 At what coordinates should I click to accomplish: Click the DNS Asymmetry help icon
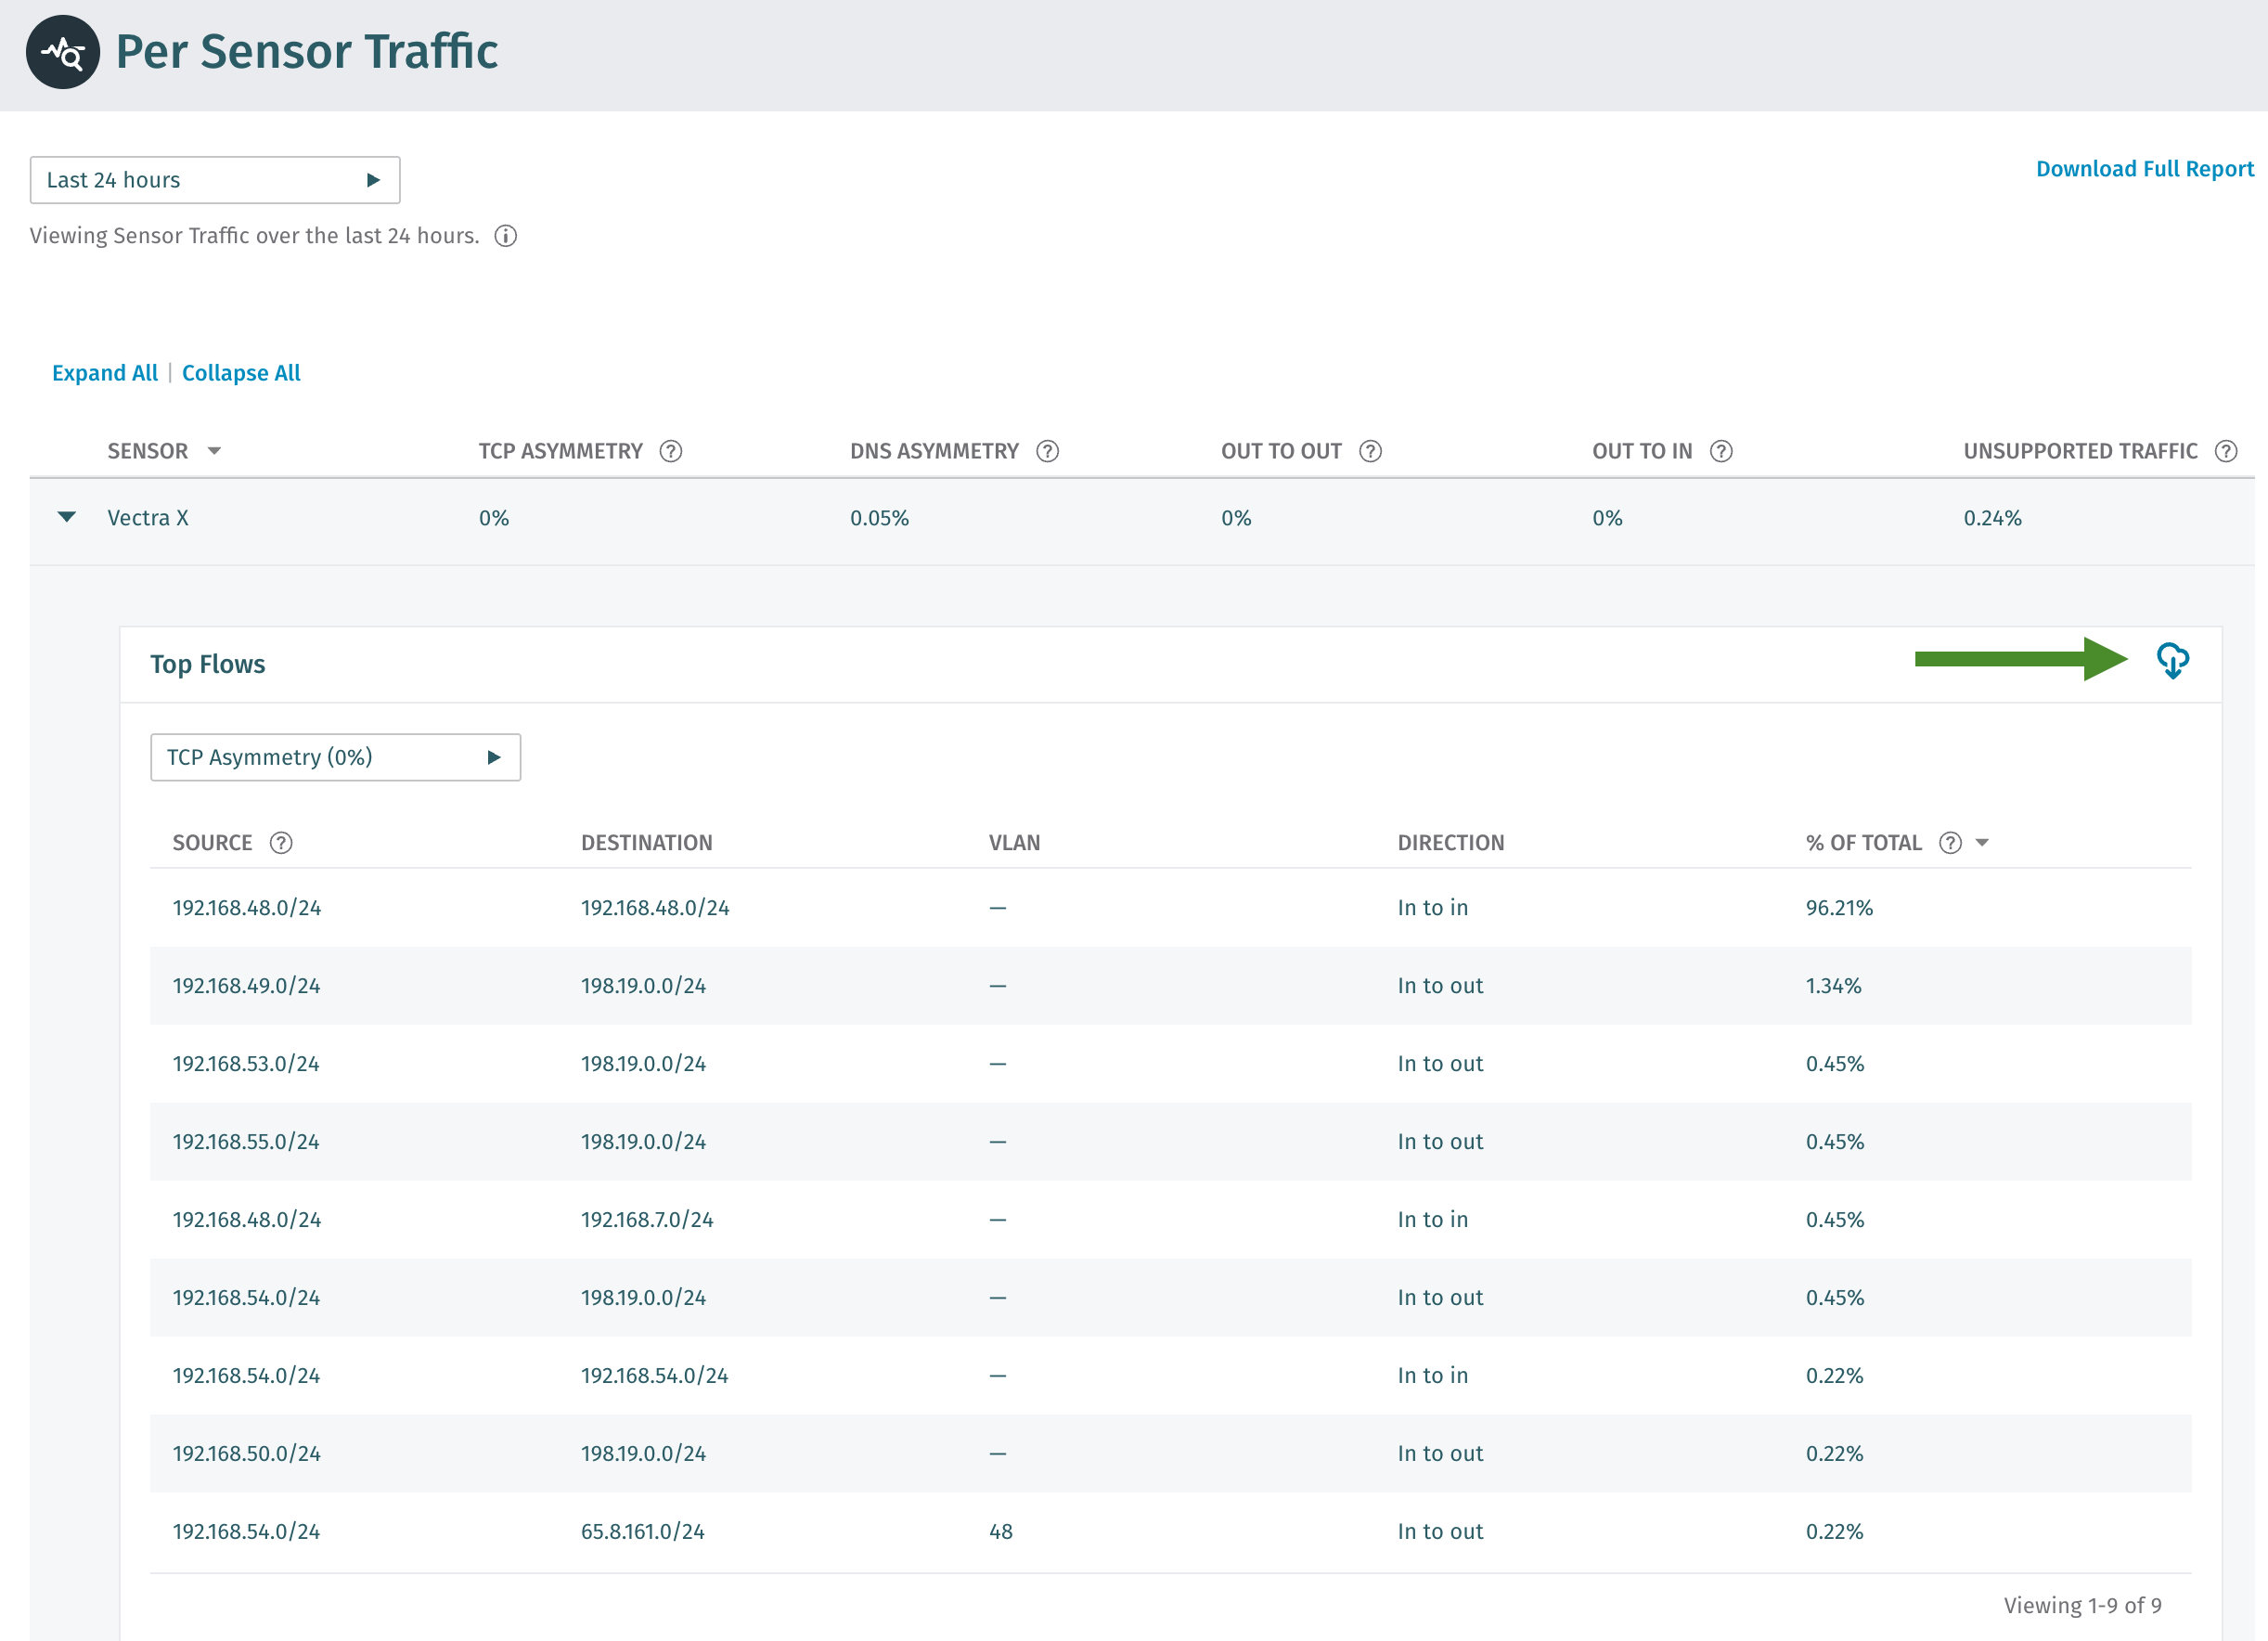[x=1047, y=451]
